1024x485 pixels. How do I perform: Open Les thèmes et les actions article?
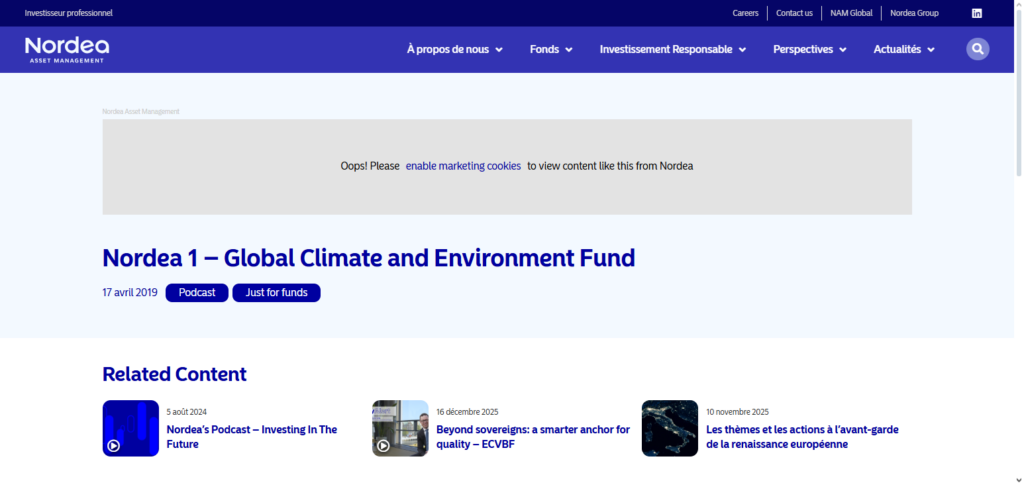tap(803, 437)
